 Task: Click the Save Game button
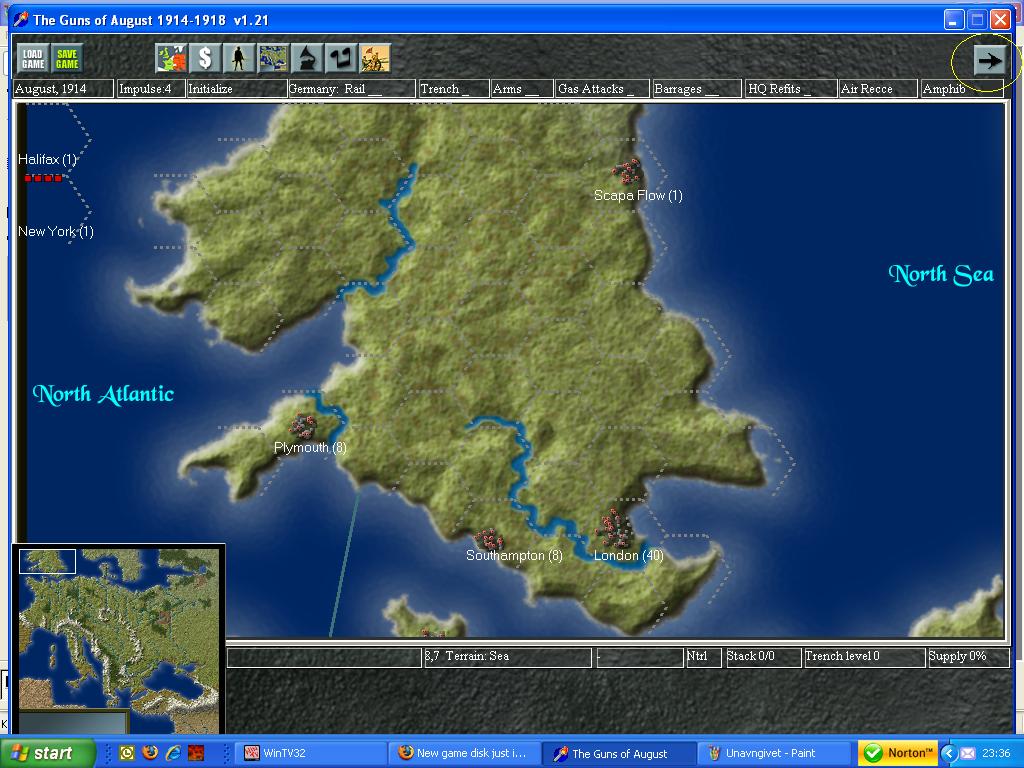point(67,59)
